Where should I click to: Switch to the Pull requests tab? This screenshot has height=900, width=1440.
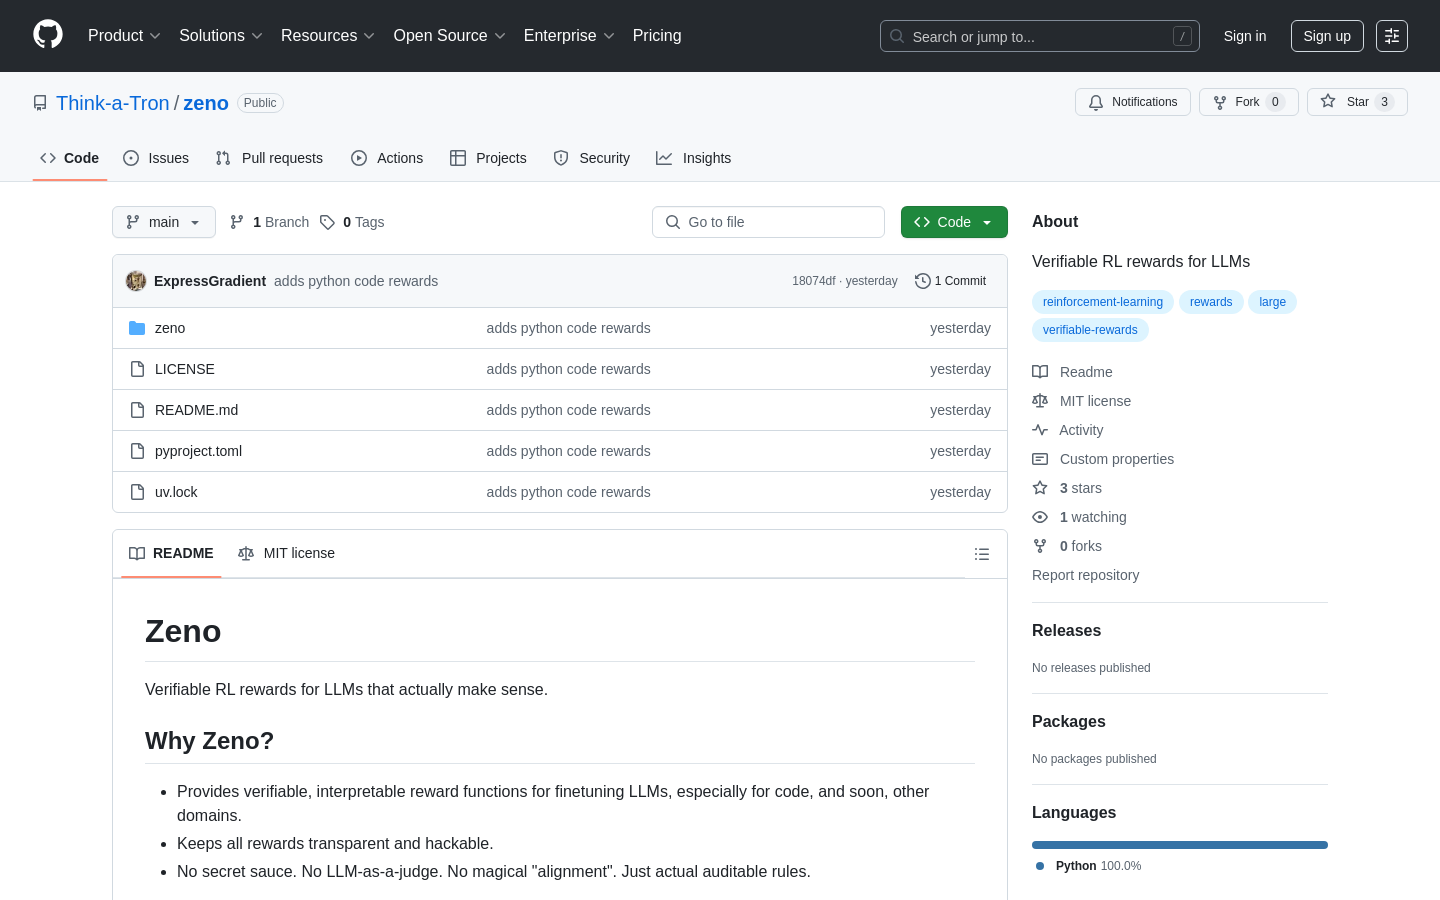pos(269,158)
